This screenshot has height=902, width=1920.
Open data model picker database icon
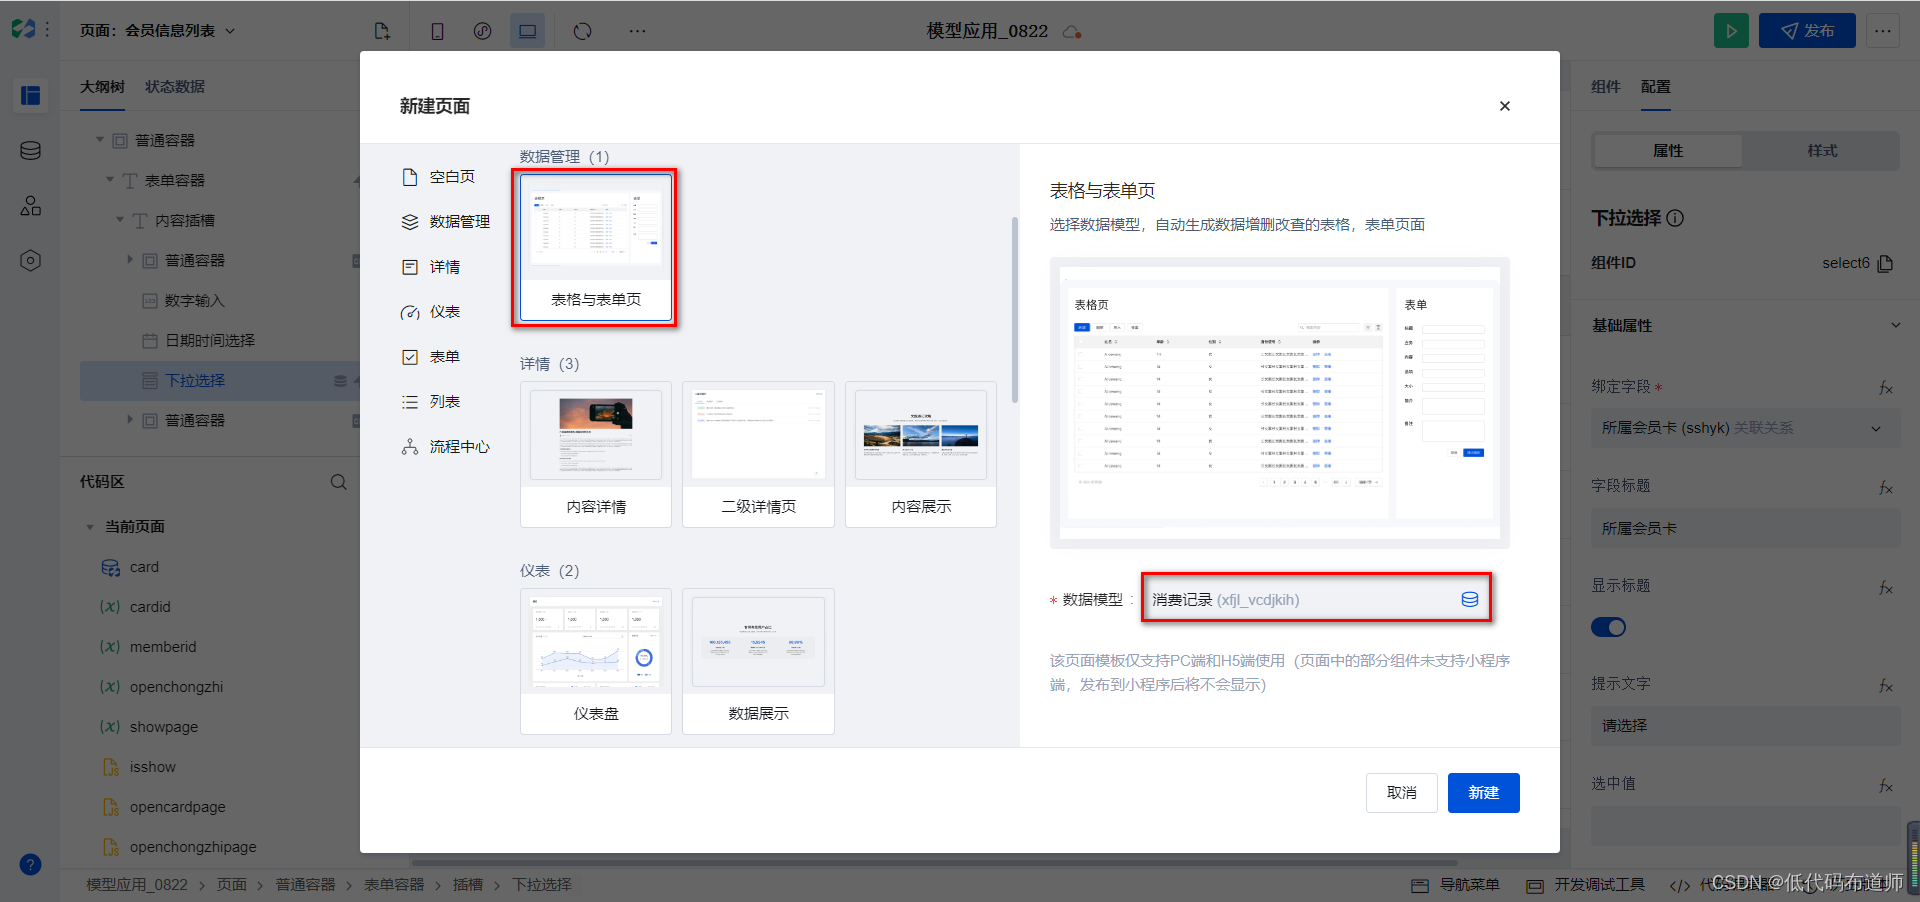tap(1469, 599)
